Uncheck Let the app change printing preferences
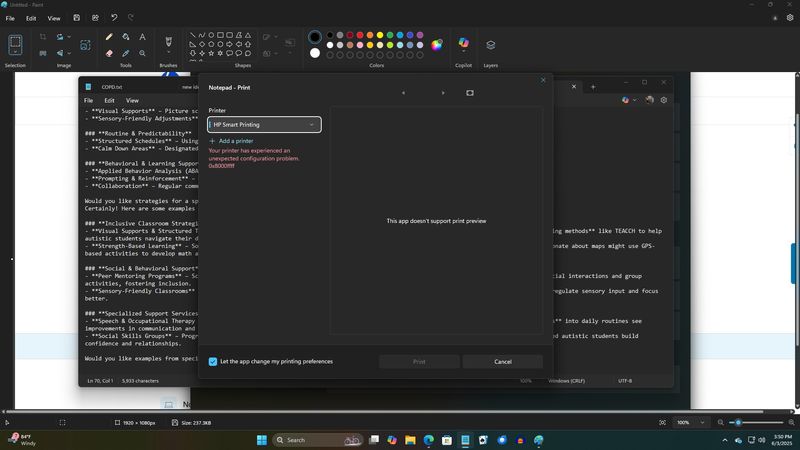Viewport: 800px width, 450px height. click(x=213, y=361)
